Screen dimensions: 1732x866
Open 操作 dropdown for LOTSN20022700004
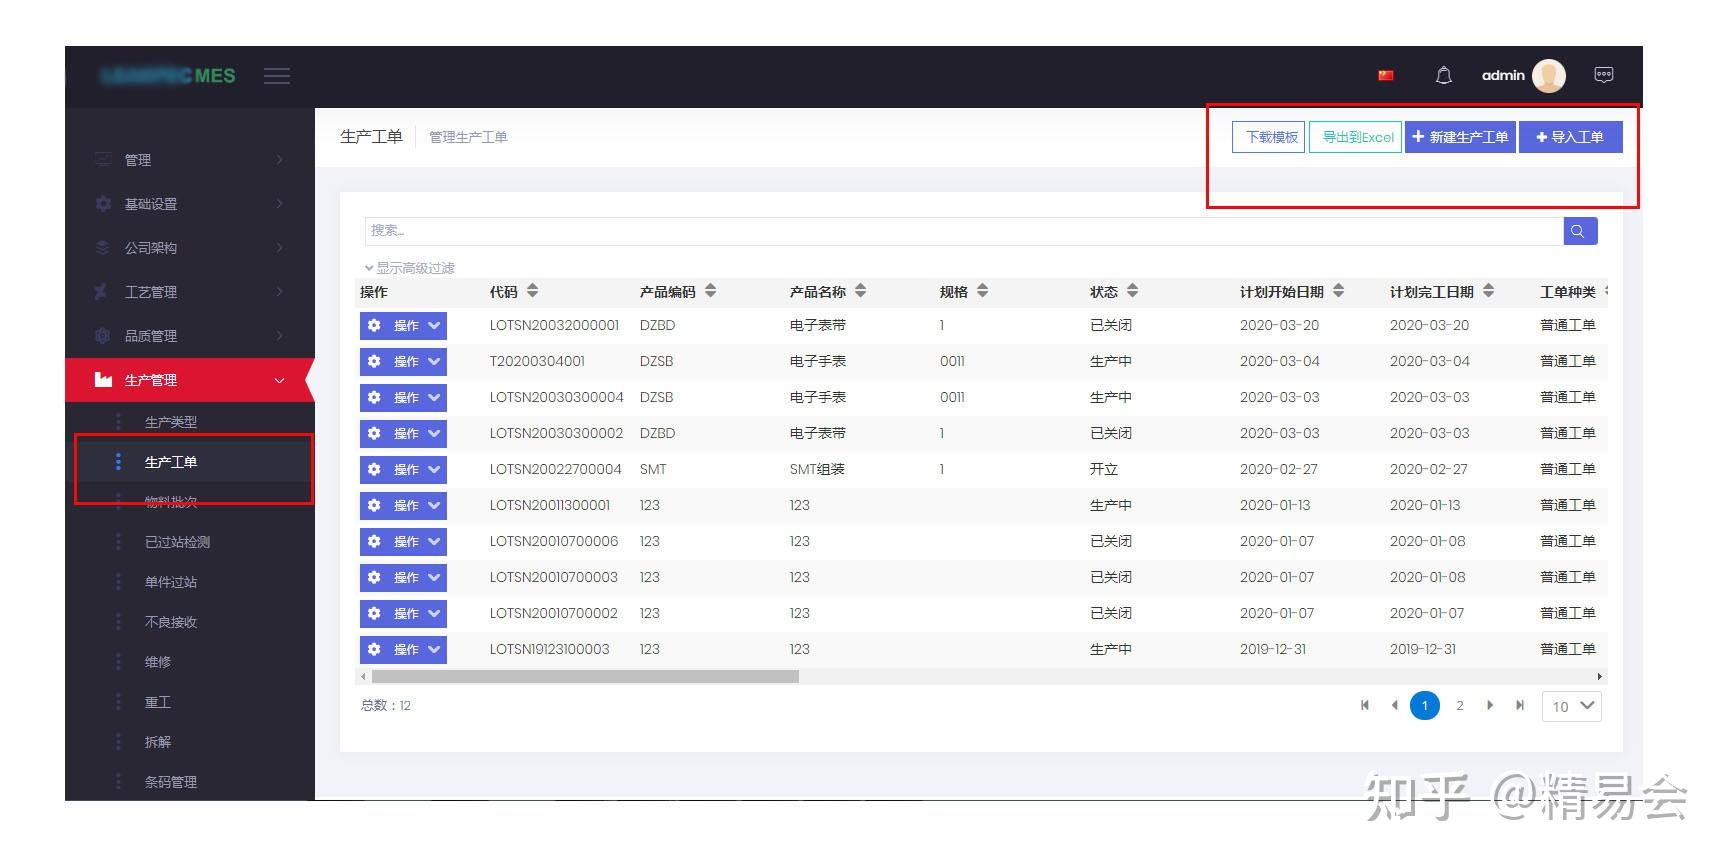[403, 469]
